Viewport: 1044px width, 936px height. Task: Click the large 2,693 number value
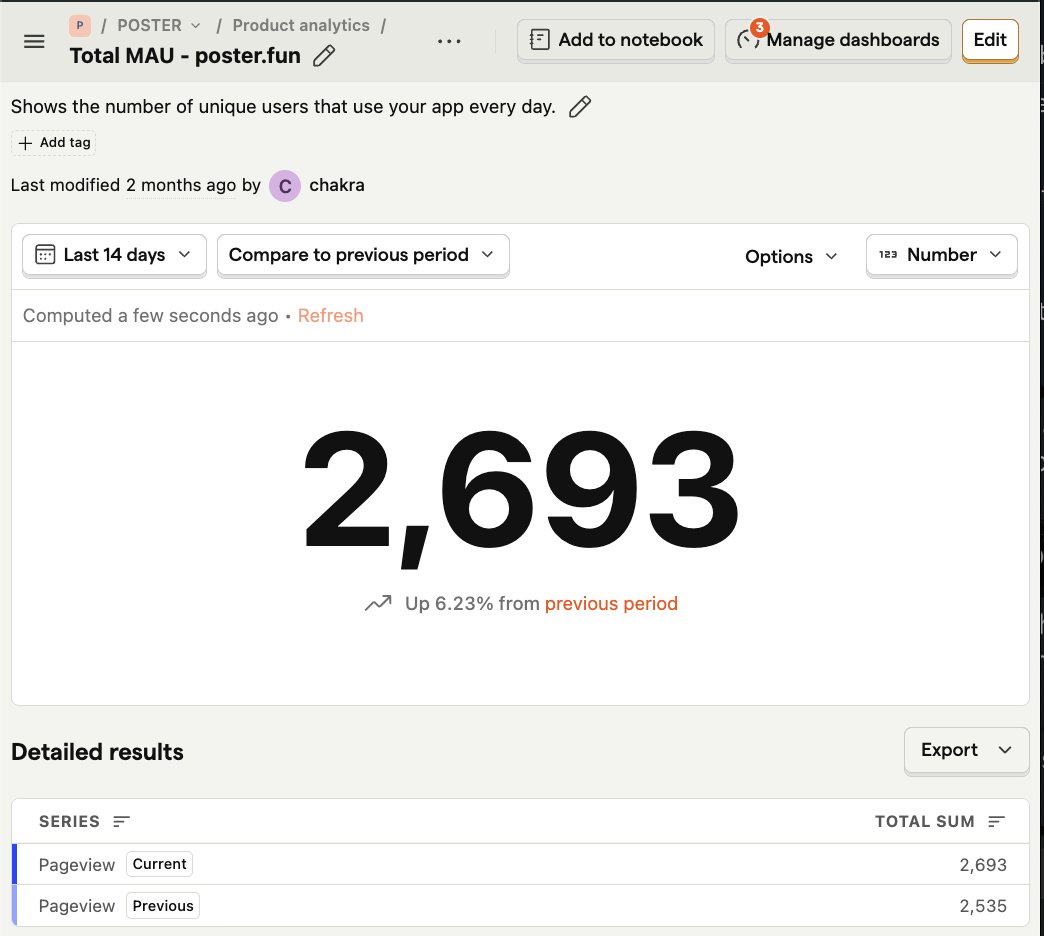tap(521, 498)
